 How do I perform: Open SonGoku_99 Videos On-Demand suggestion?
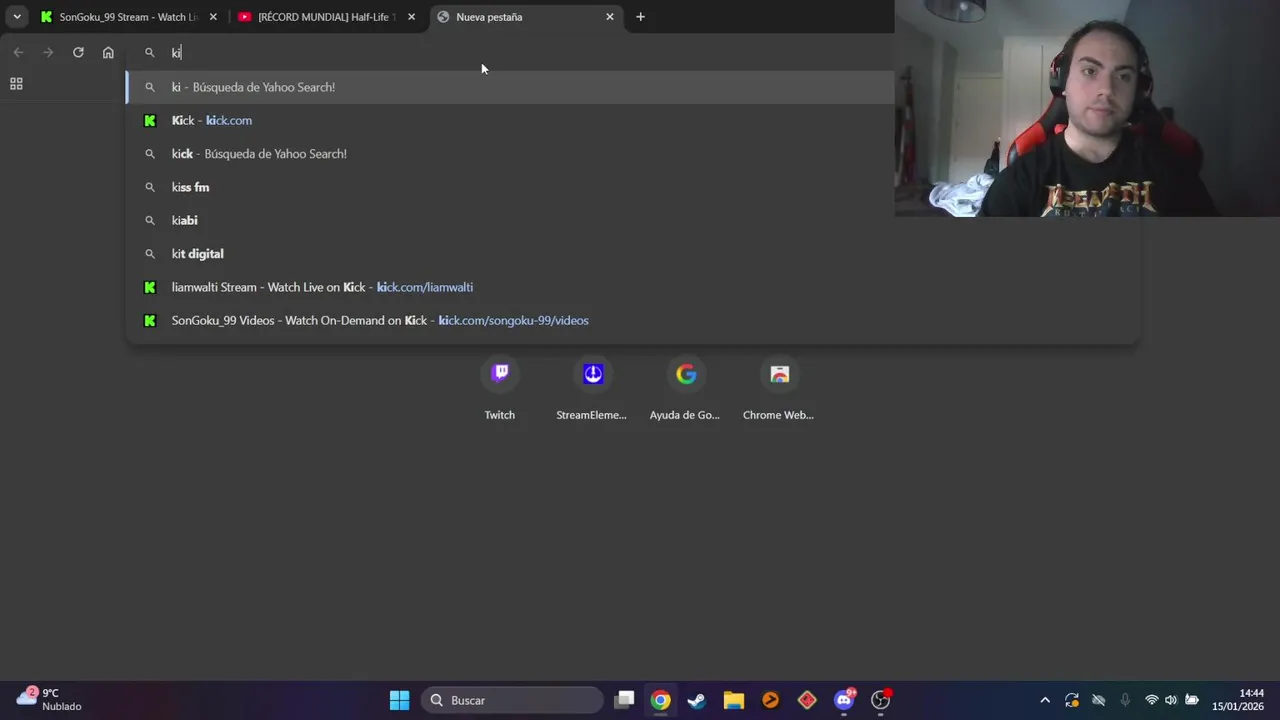632,320
